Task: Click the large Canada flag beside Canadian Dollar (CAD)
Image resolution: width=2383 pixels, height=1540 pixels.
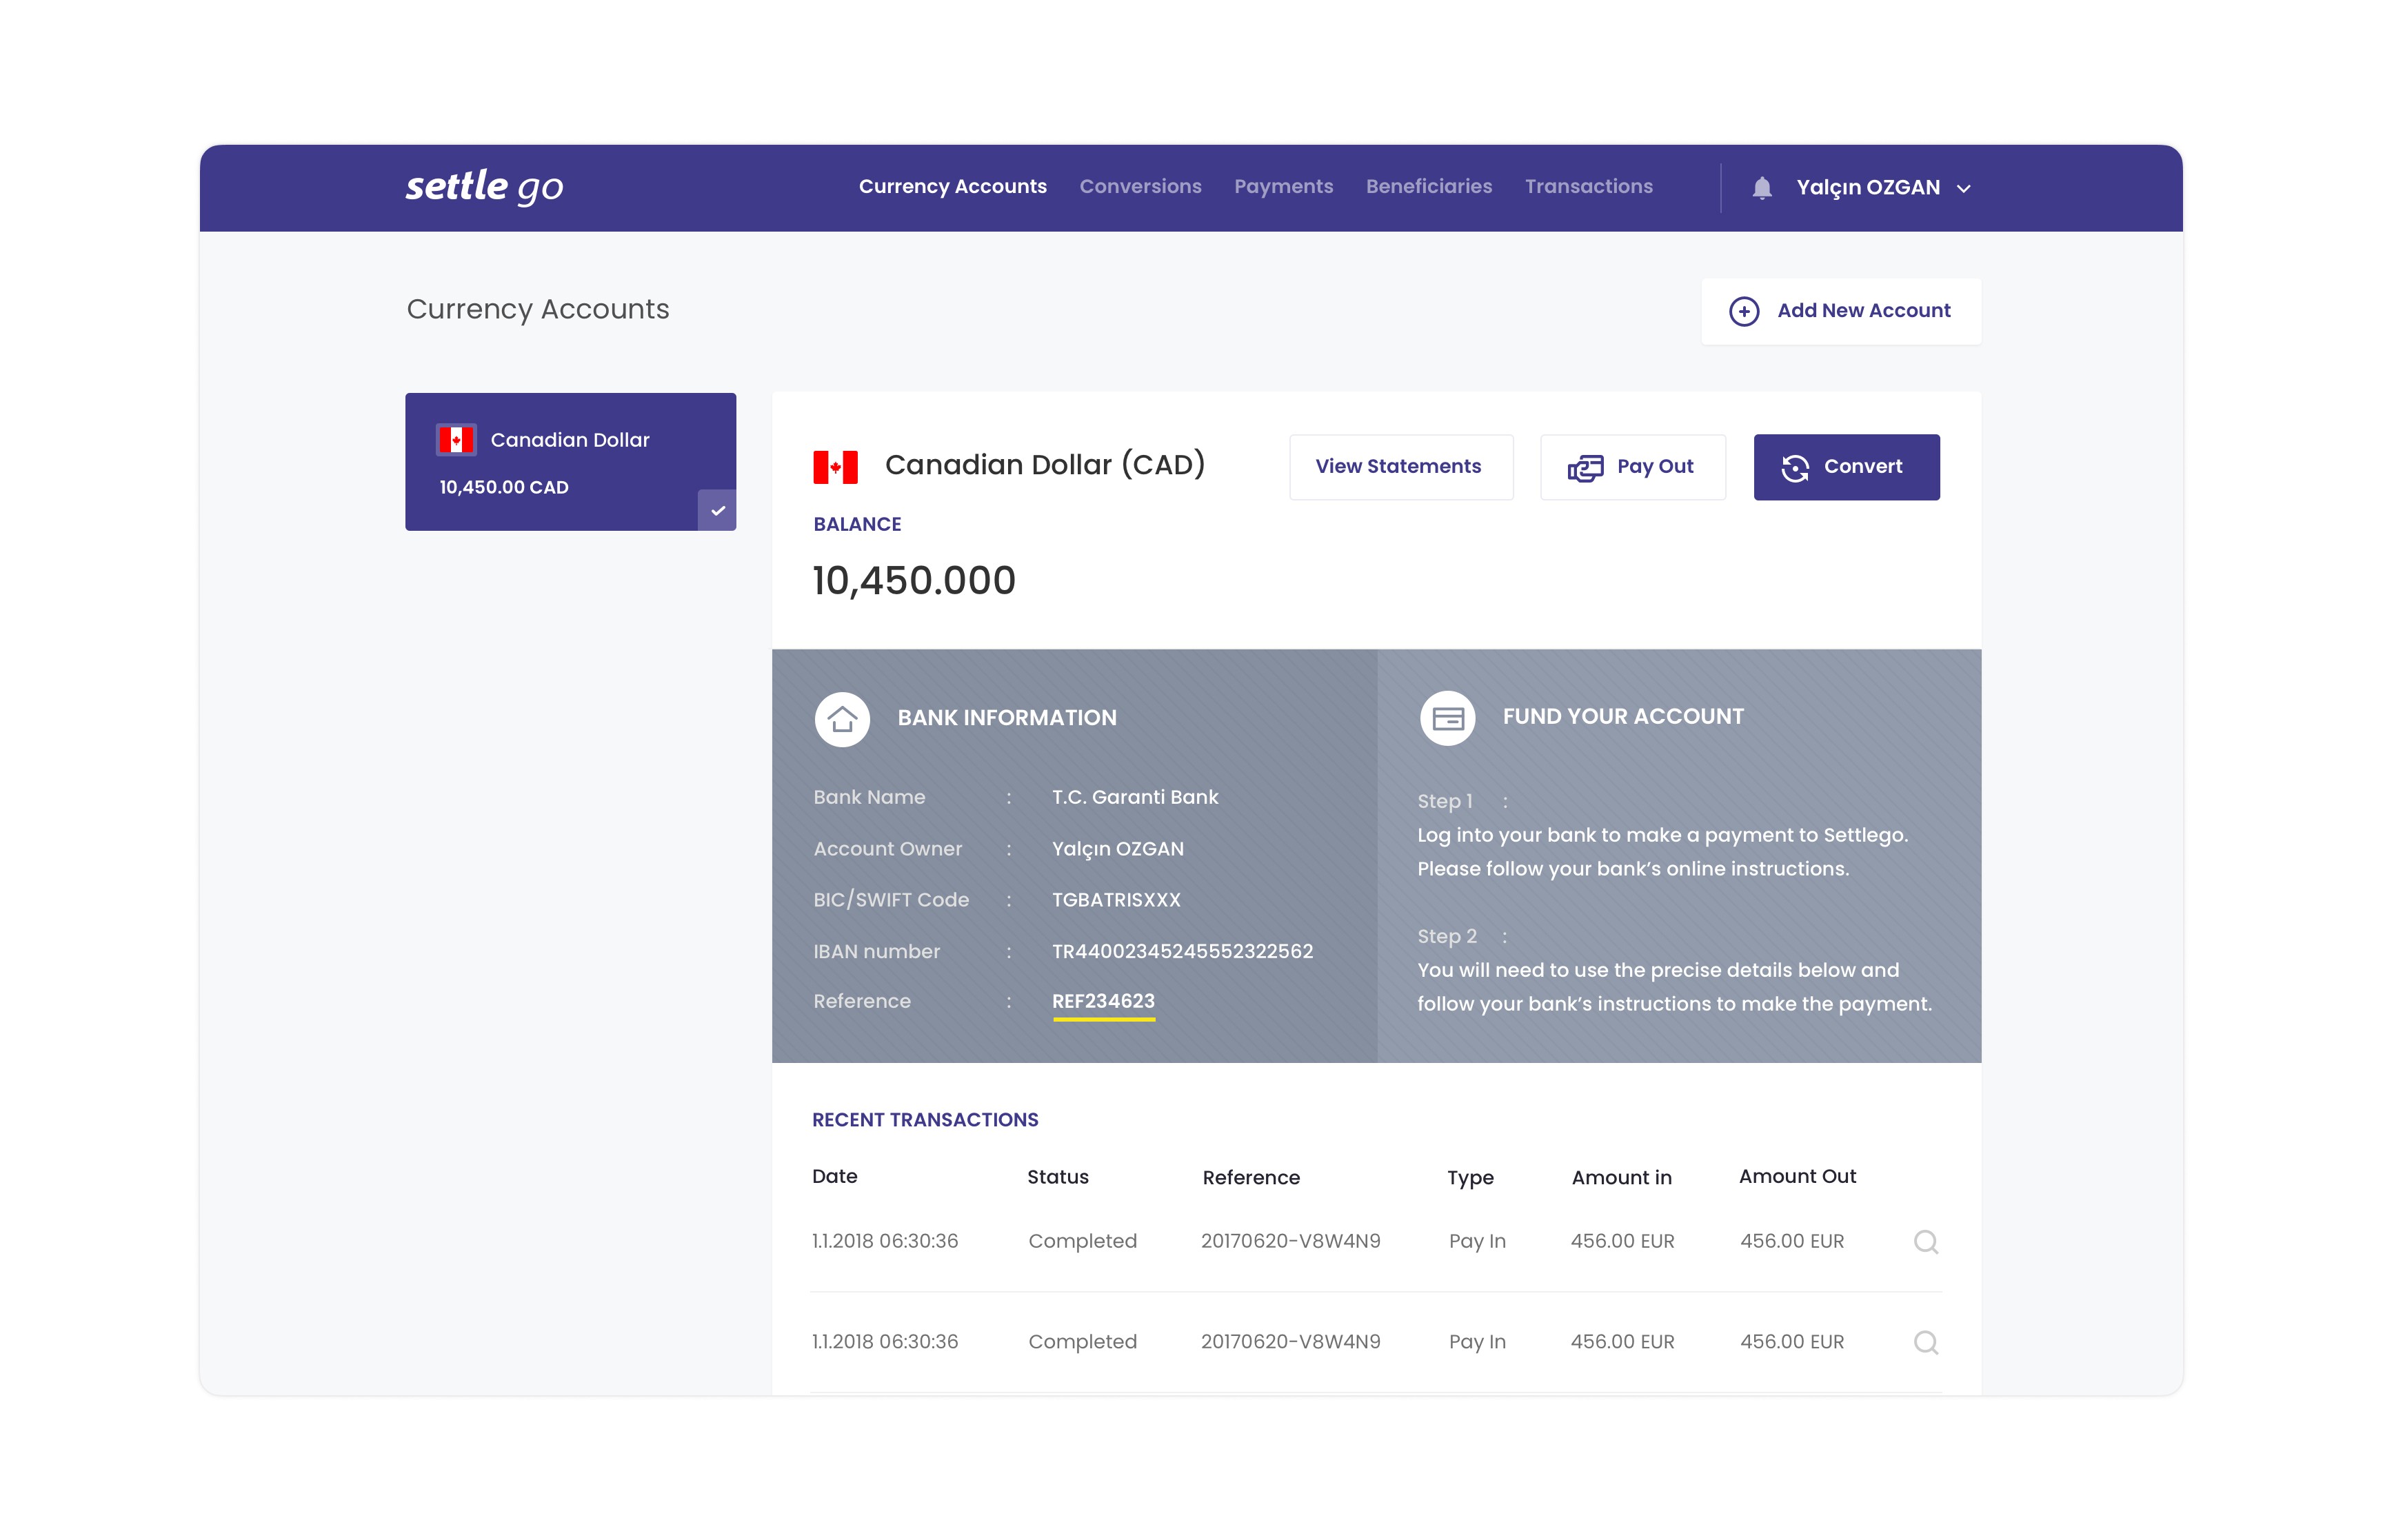Action: point(835,466)
